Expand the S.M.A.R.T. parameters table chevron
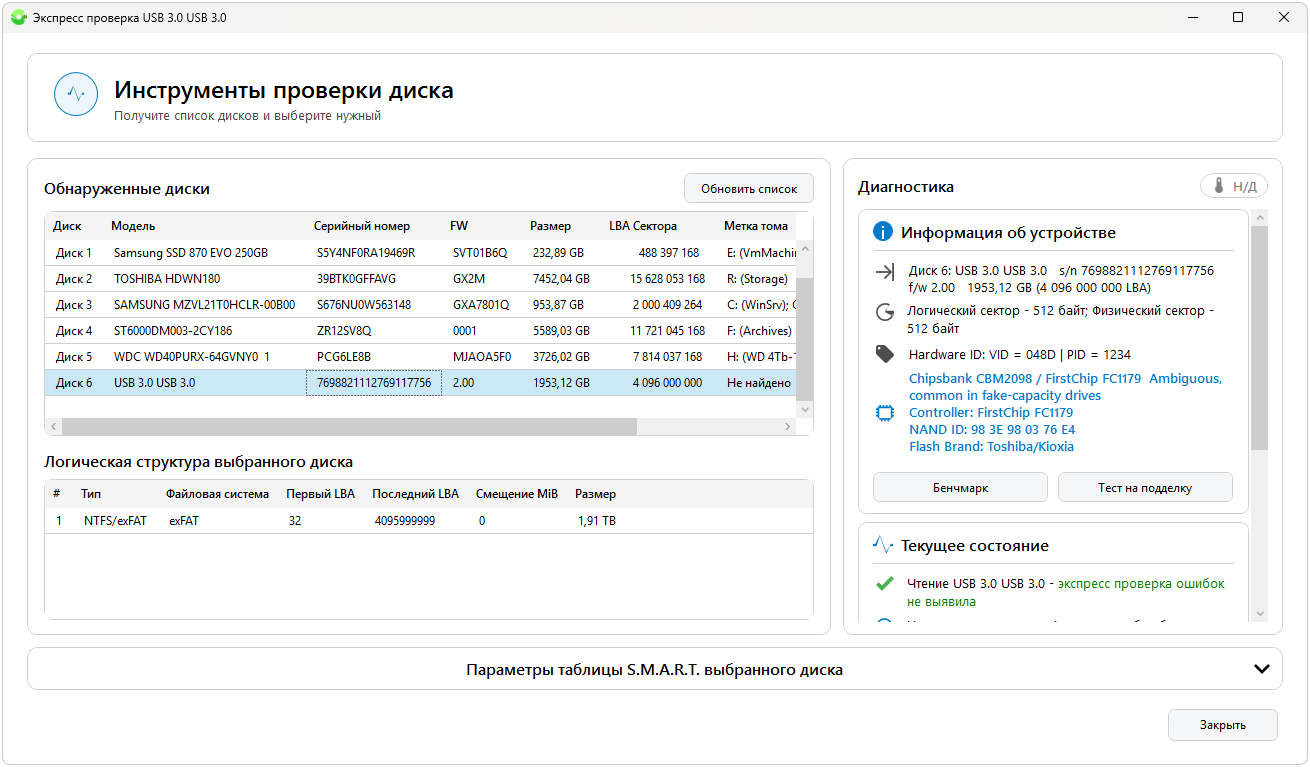This screenshot has width=1310, height=767. (1262, 669)
